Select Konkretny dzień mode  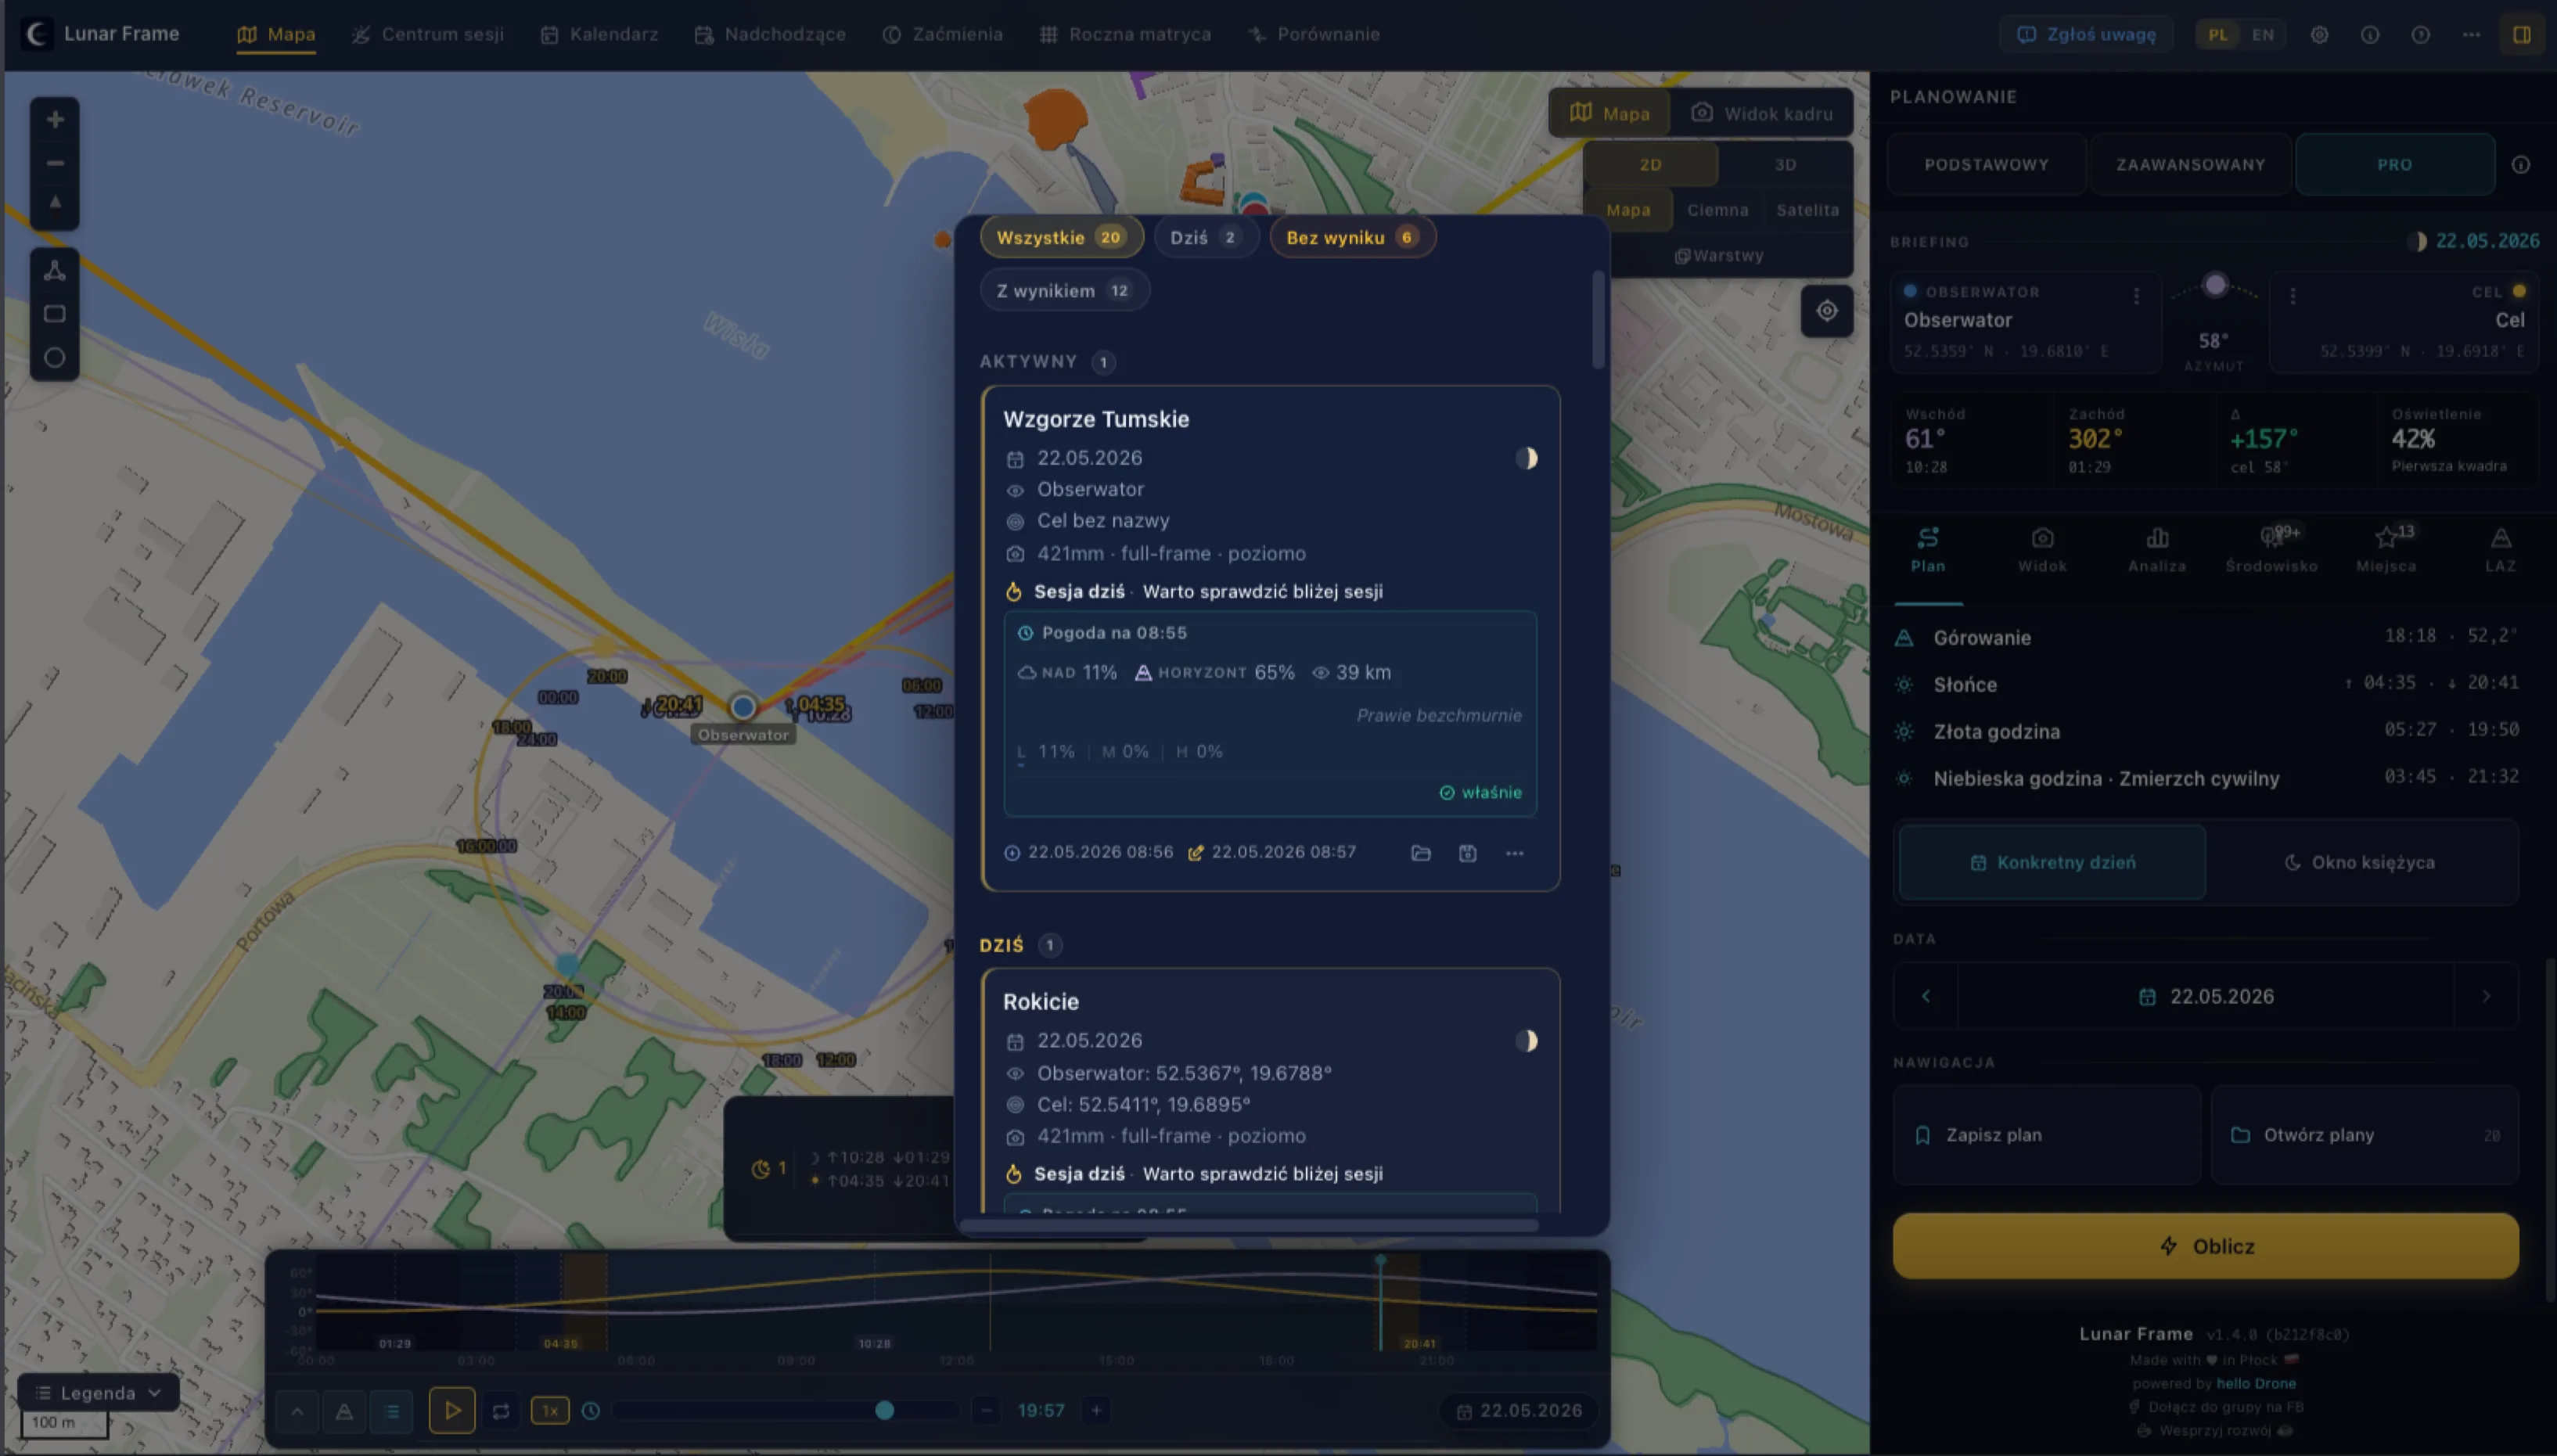click(2053, 863)
